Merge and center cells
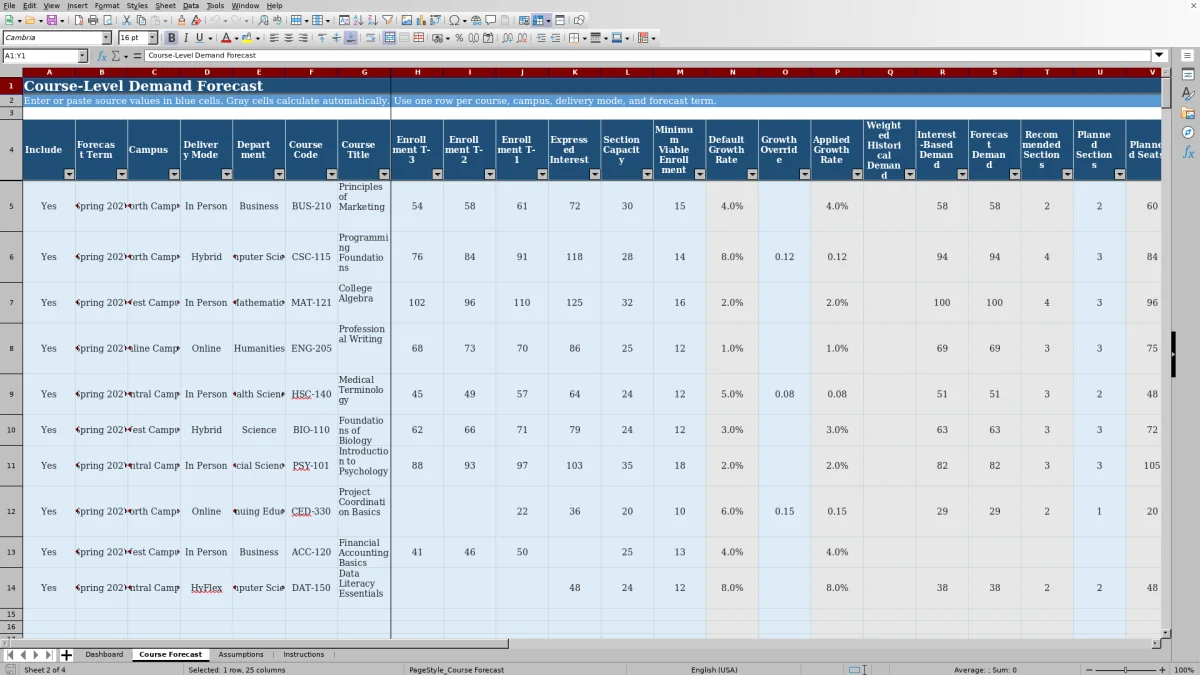The width and height of the screenshot is (1200, 675). pyautogui.click(x=389, y=38)
